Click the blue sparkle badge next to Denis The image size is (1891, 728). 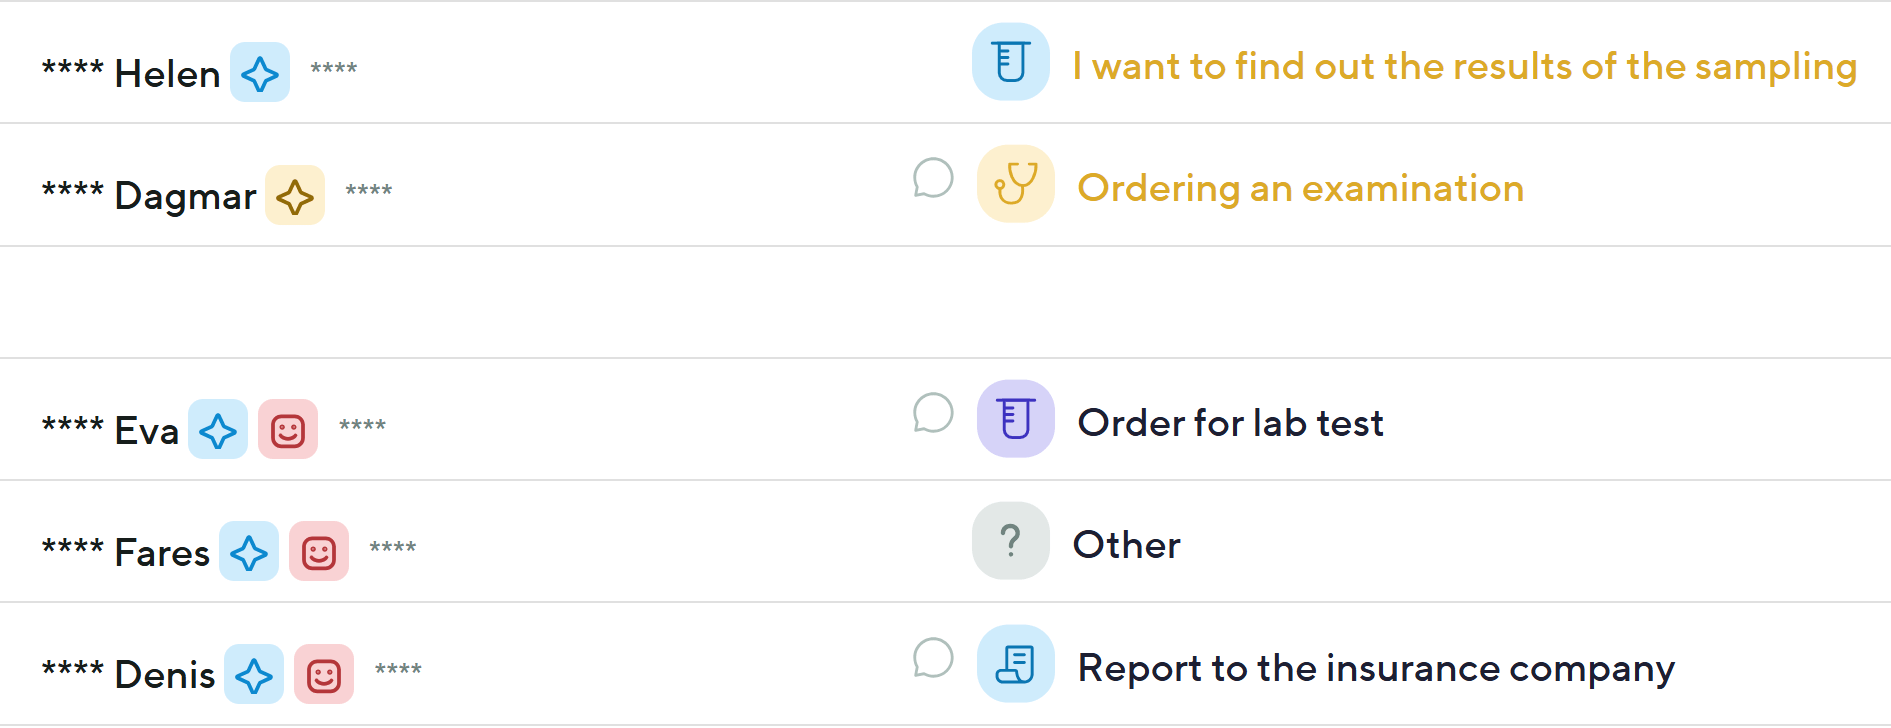coord(254,675)
